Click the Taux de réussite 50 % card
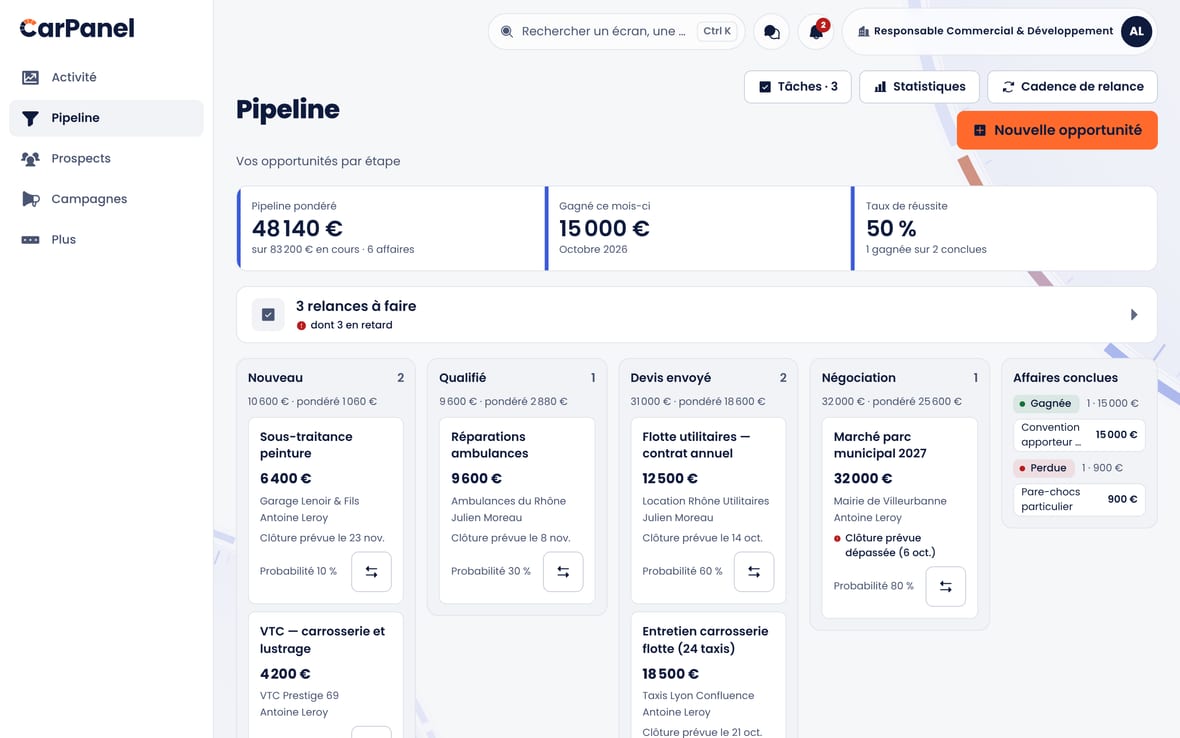This screenshot has width=1180, height=738. (1005, 228)
